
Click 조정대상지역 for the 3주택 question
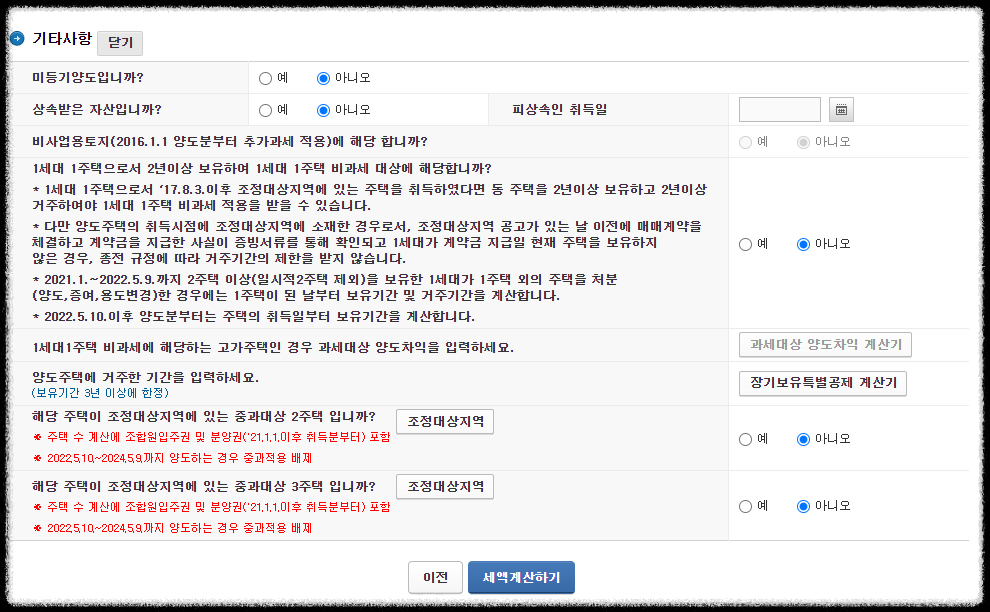tap(444, 486)
